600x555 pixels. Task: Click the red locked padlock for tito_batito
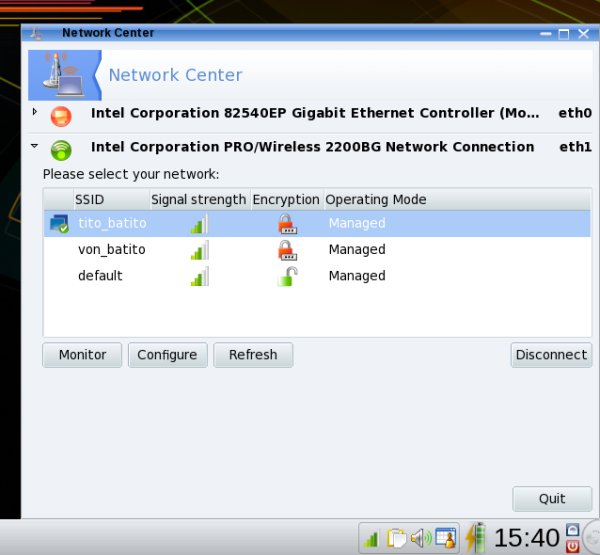coord(287,224)
